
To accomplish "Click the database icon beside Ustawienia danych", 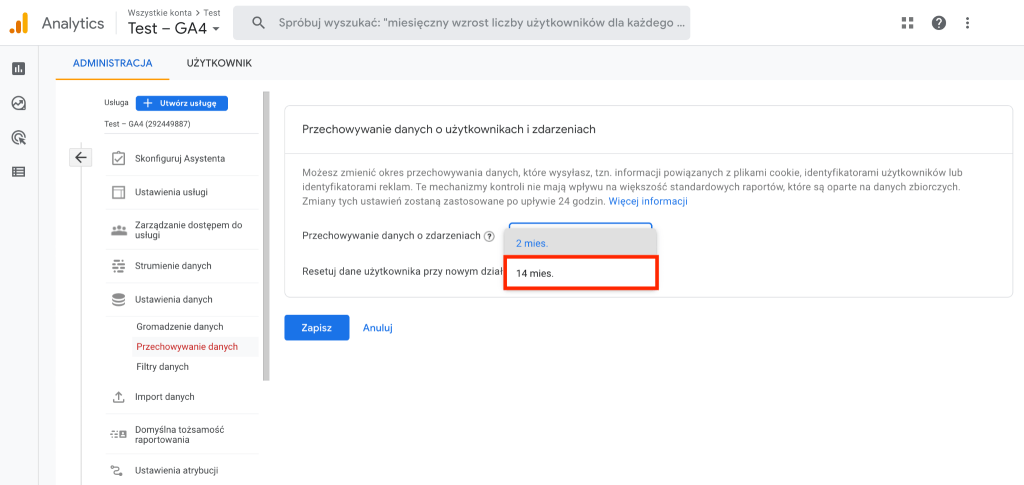I will pos(118,300).
